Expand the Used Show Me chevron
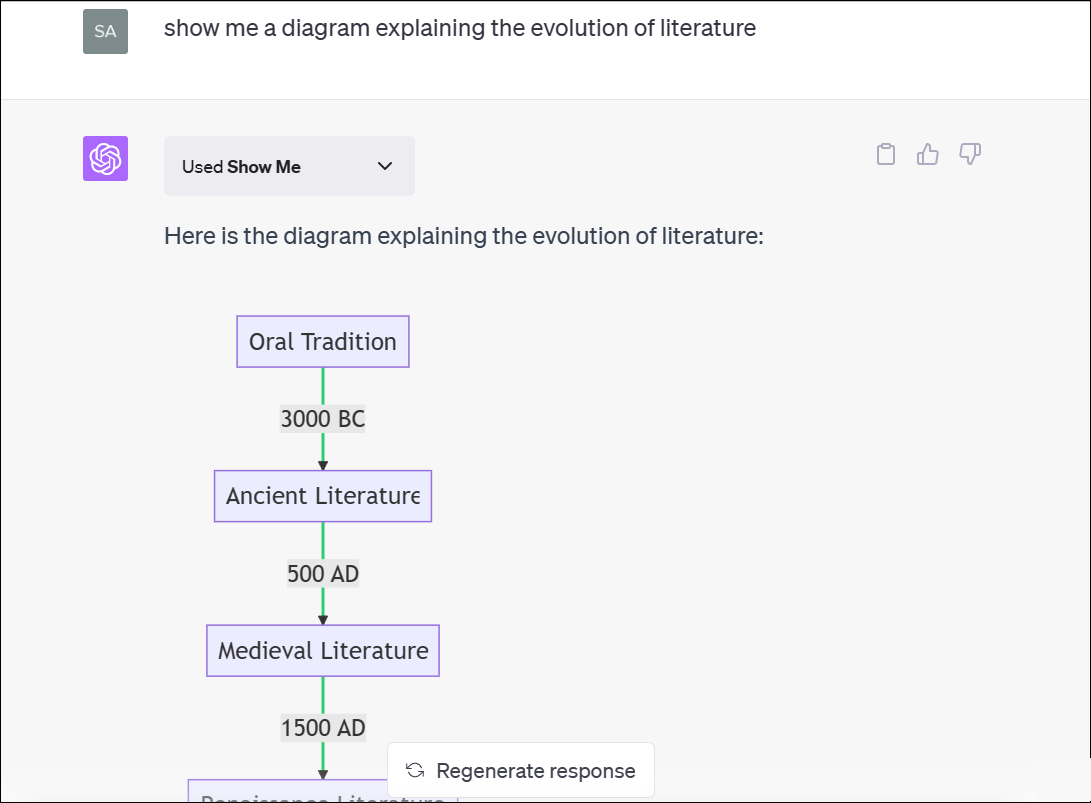Viewport: 1091px width, 803px height. [385, 166]
